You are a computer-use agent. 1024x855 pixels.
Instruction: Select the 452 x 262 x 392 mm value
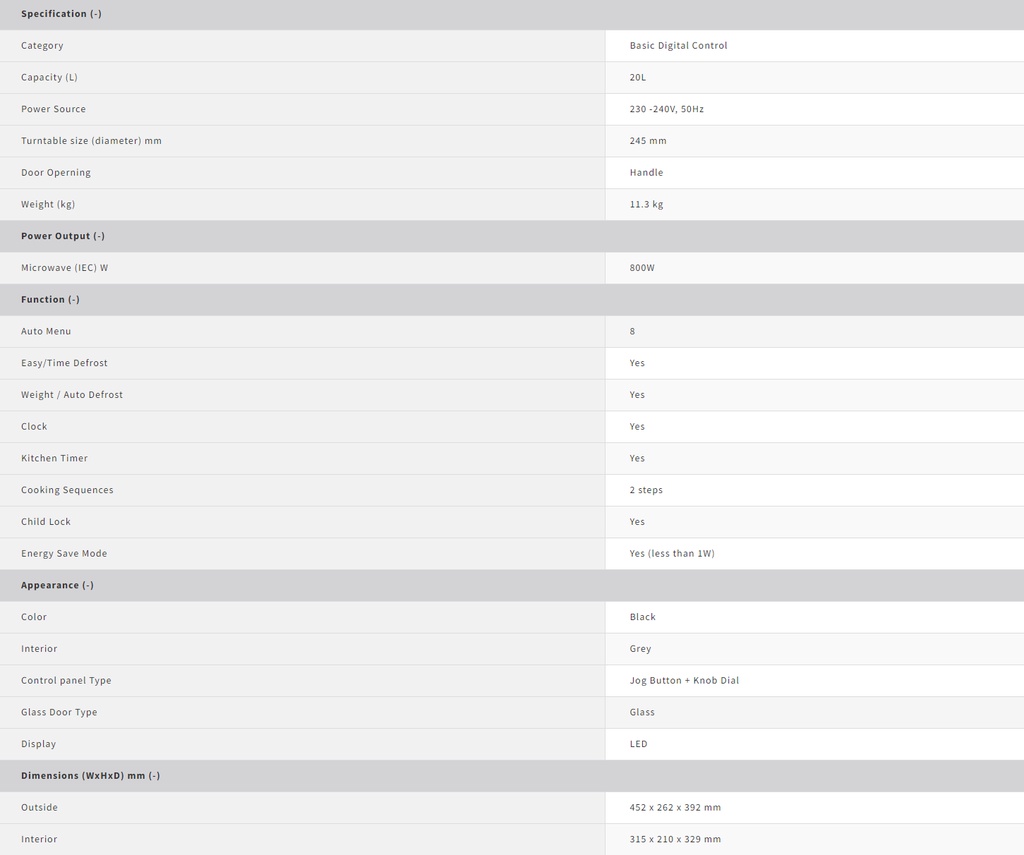675,808
